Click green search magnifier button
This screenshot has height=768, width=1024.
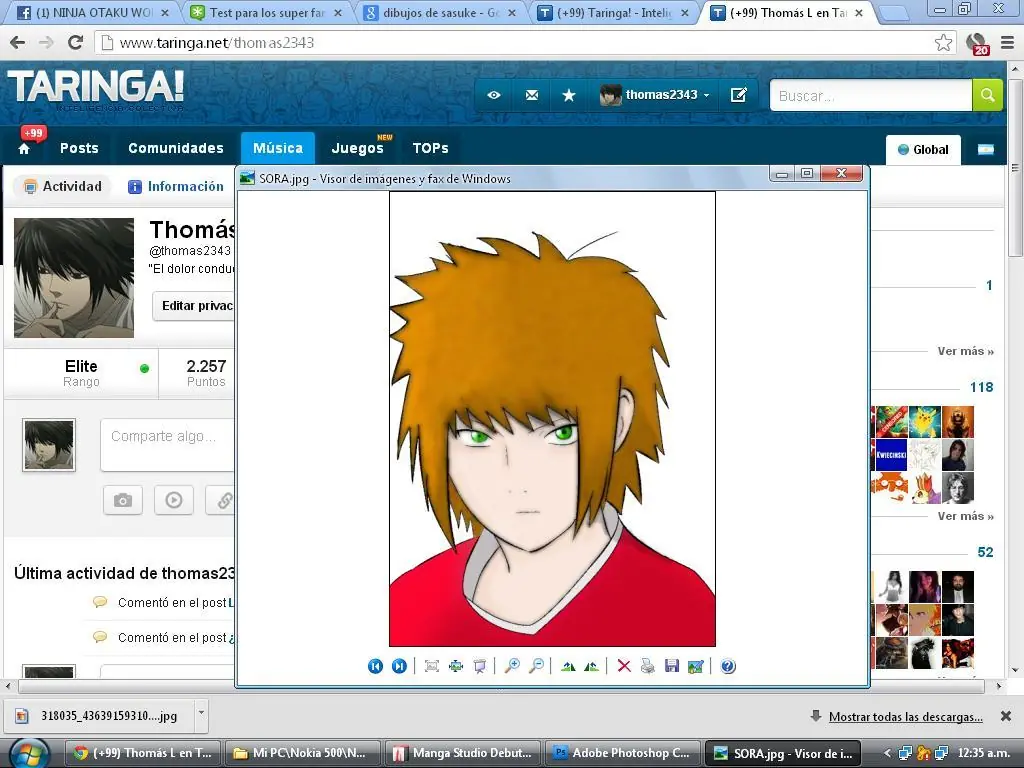pyautogui.click(x=987, y=95)
